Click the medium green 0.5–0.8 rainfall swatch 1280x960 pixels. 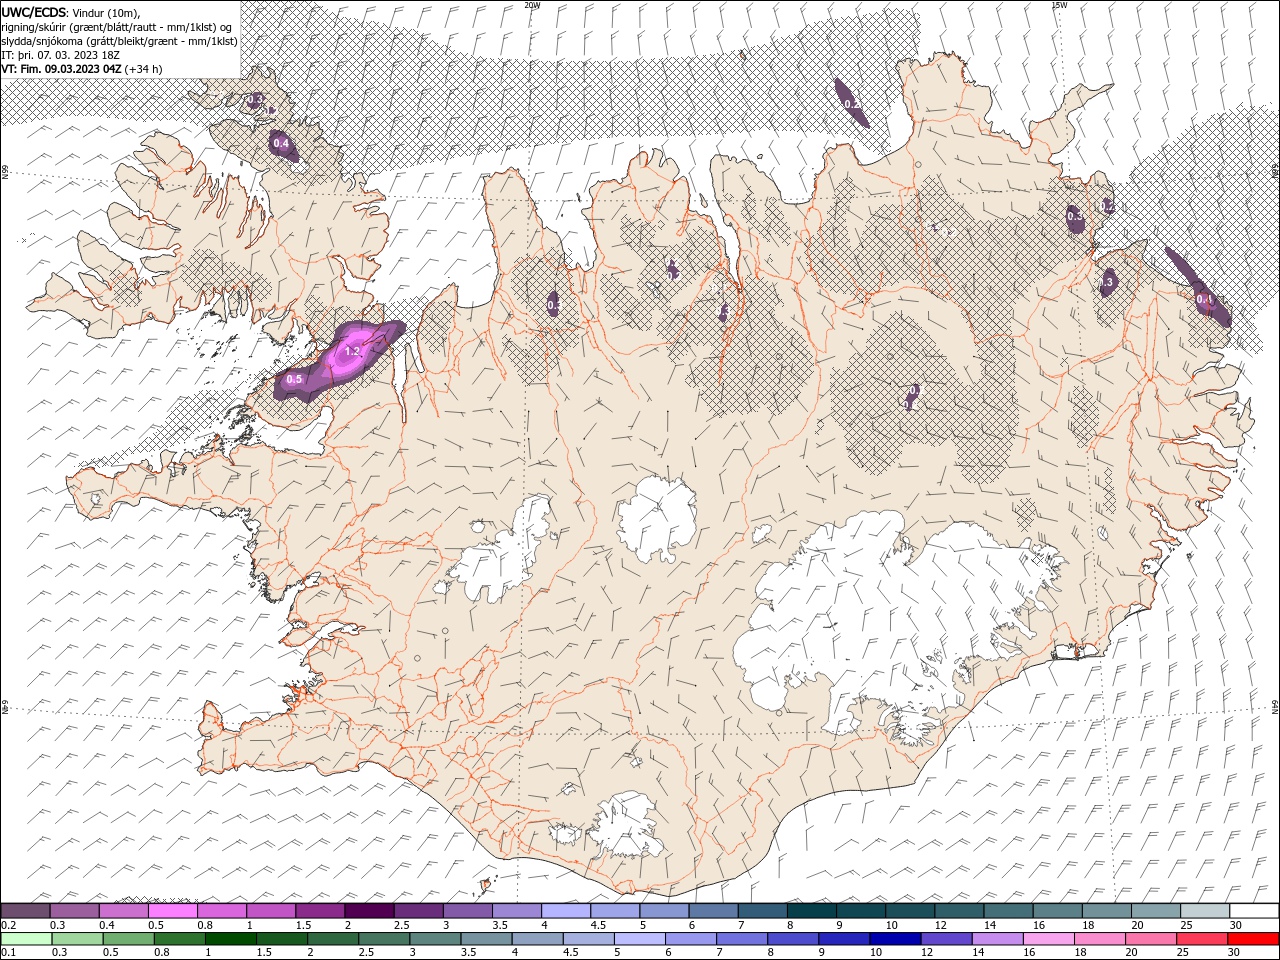click(x=129, y=938)
